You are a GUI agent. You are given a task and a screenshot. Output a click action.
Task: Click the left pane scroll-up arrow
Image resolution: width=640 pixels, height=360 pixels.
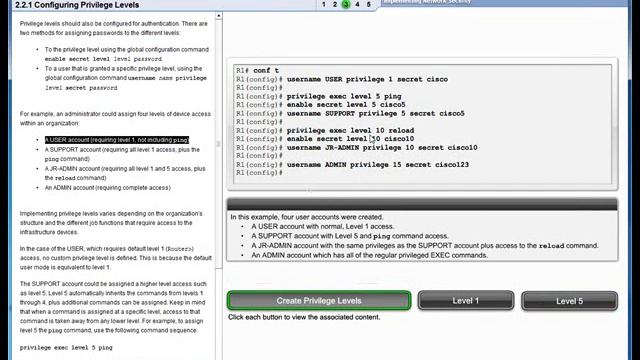pyautogui.click(x=219, y=16)
